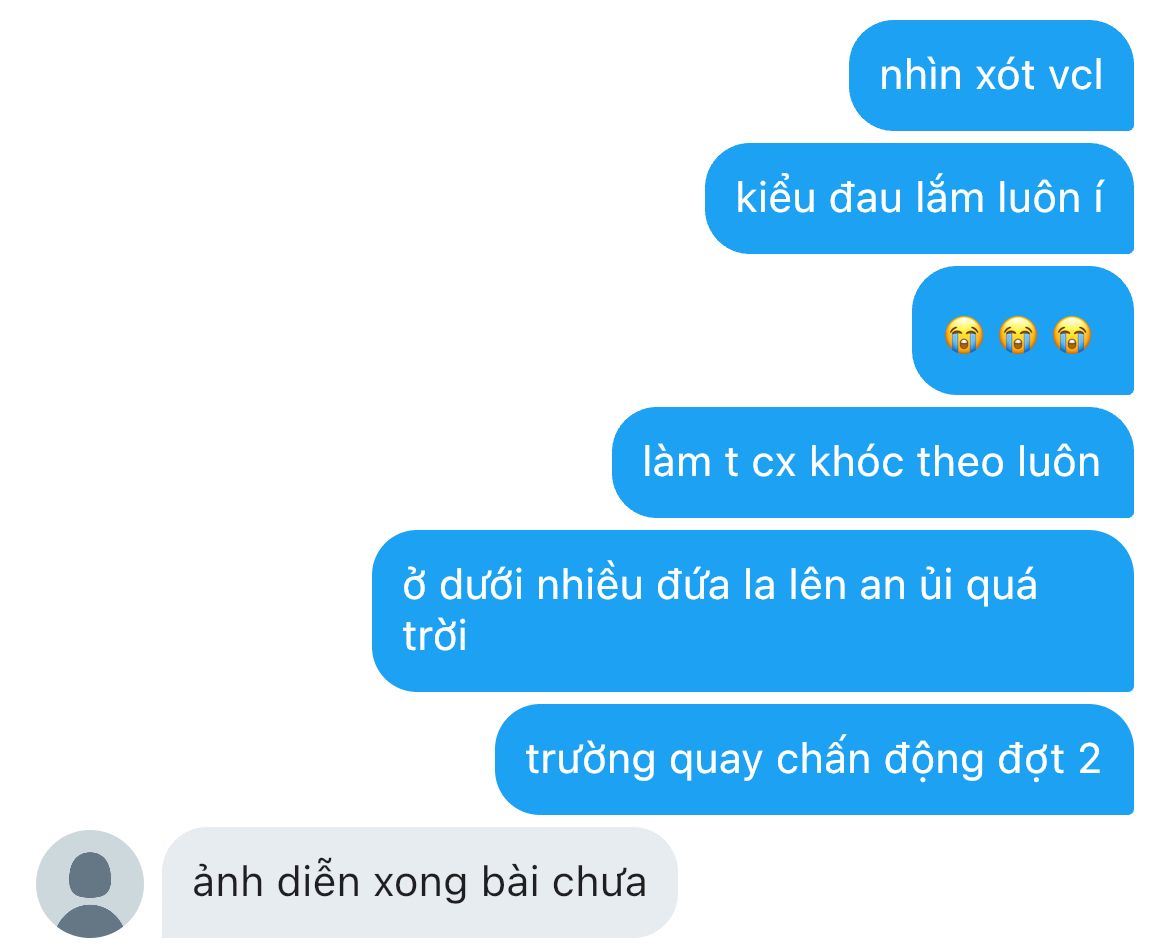Image resolution: width=1170 pixels, height=947 pixels.
Task: Click the middle crying emoji
Action: 1018,334
